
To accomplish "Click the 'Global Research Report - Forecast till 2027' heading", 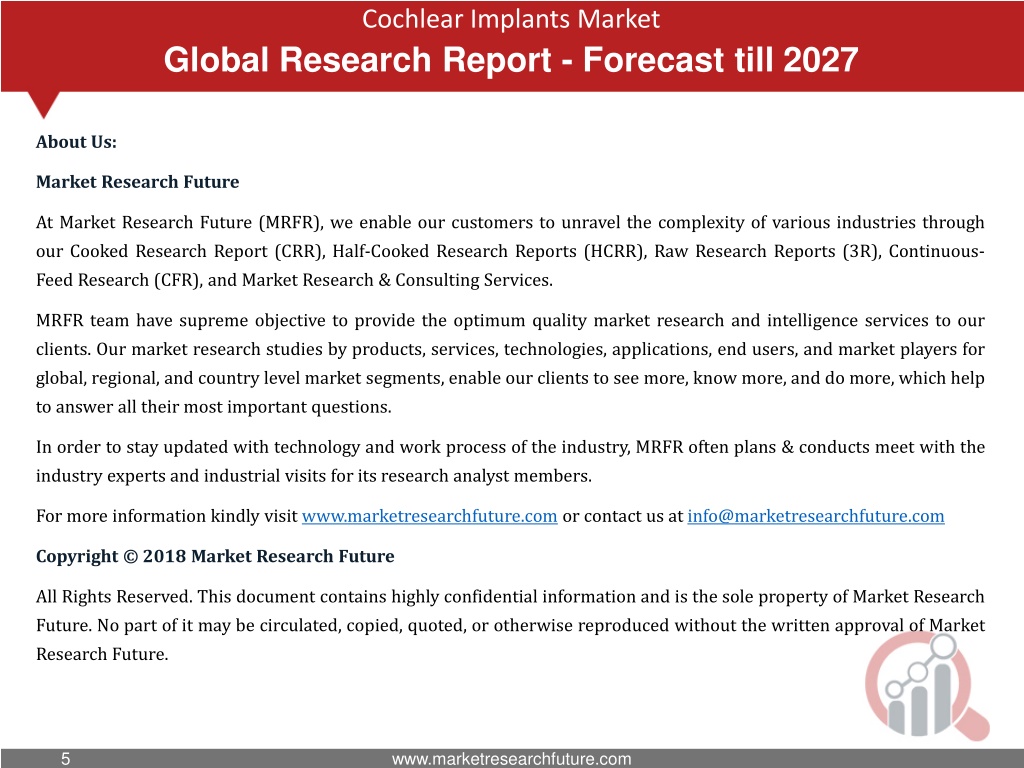I will click(511, 59).
